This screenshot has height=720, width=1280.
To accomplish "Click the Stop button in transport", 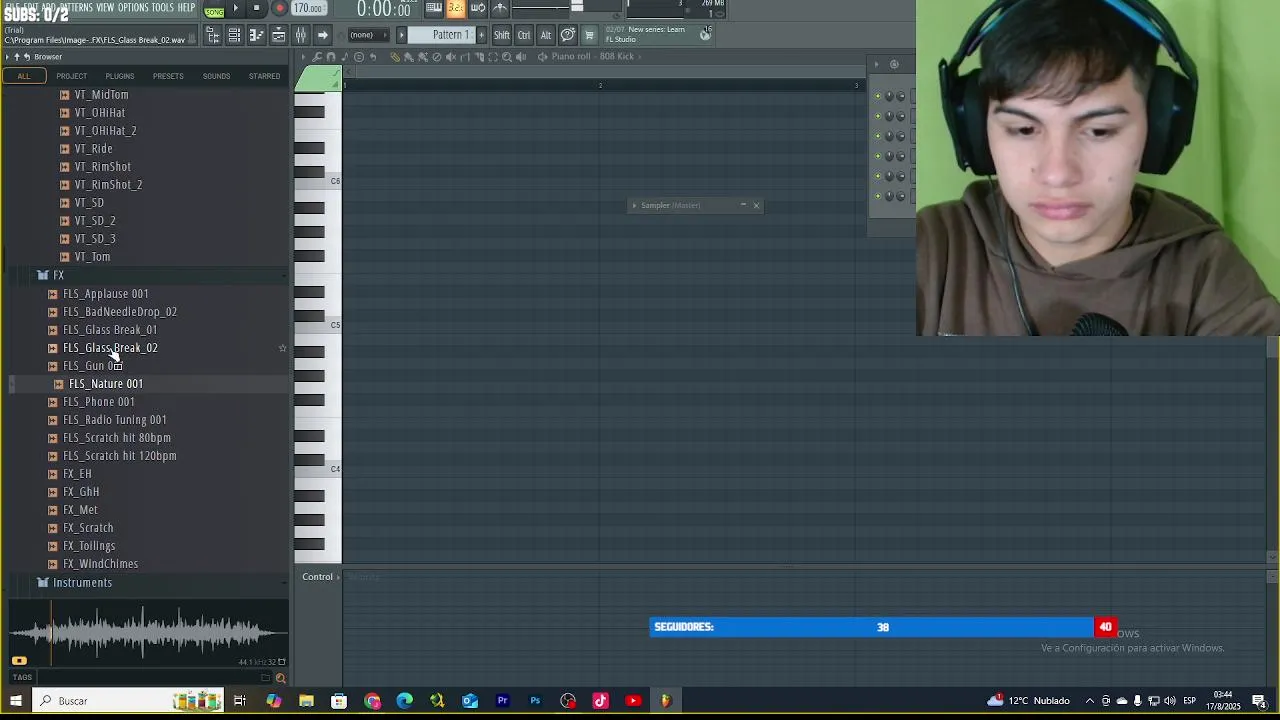I will (256, 8).
